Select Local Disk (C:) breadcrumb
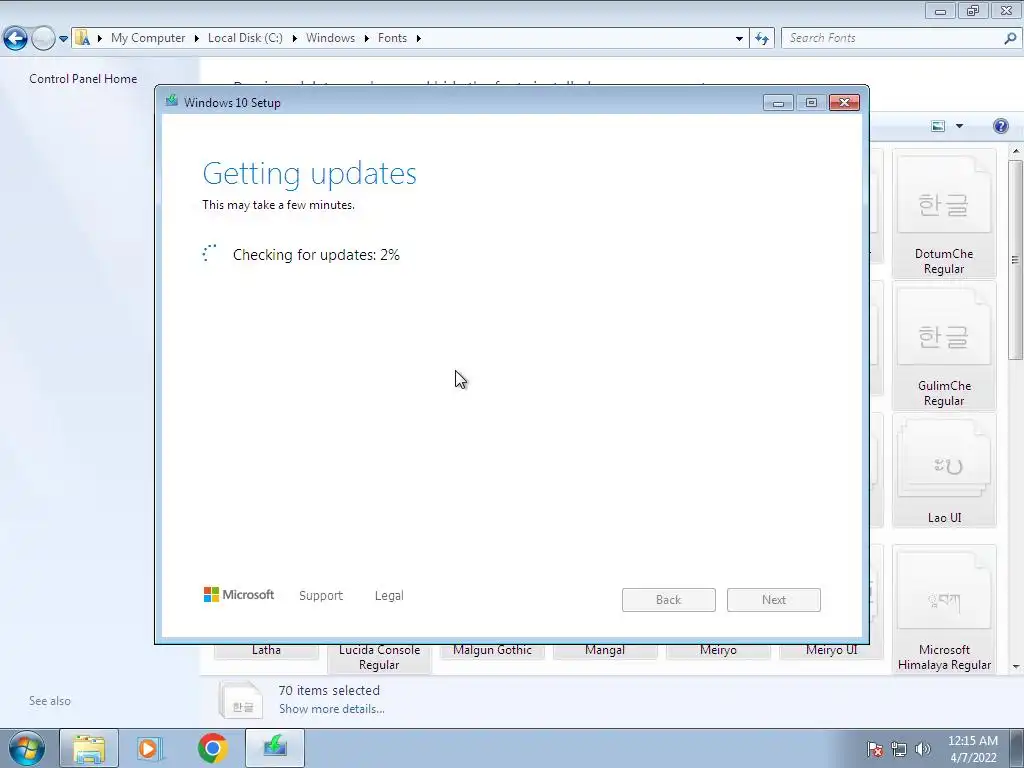This screenshot has height=768, width=1024. point(245,38)
